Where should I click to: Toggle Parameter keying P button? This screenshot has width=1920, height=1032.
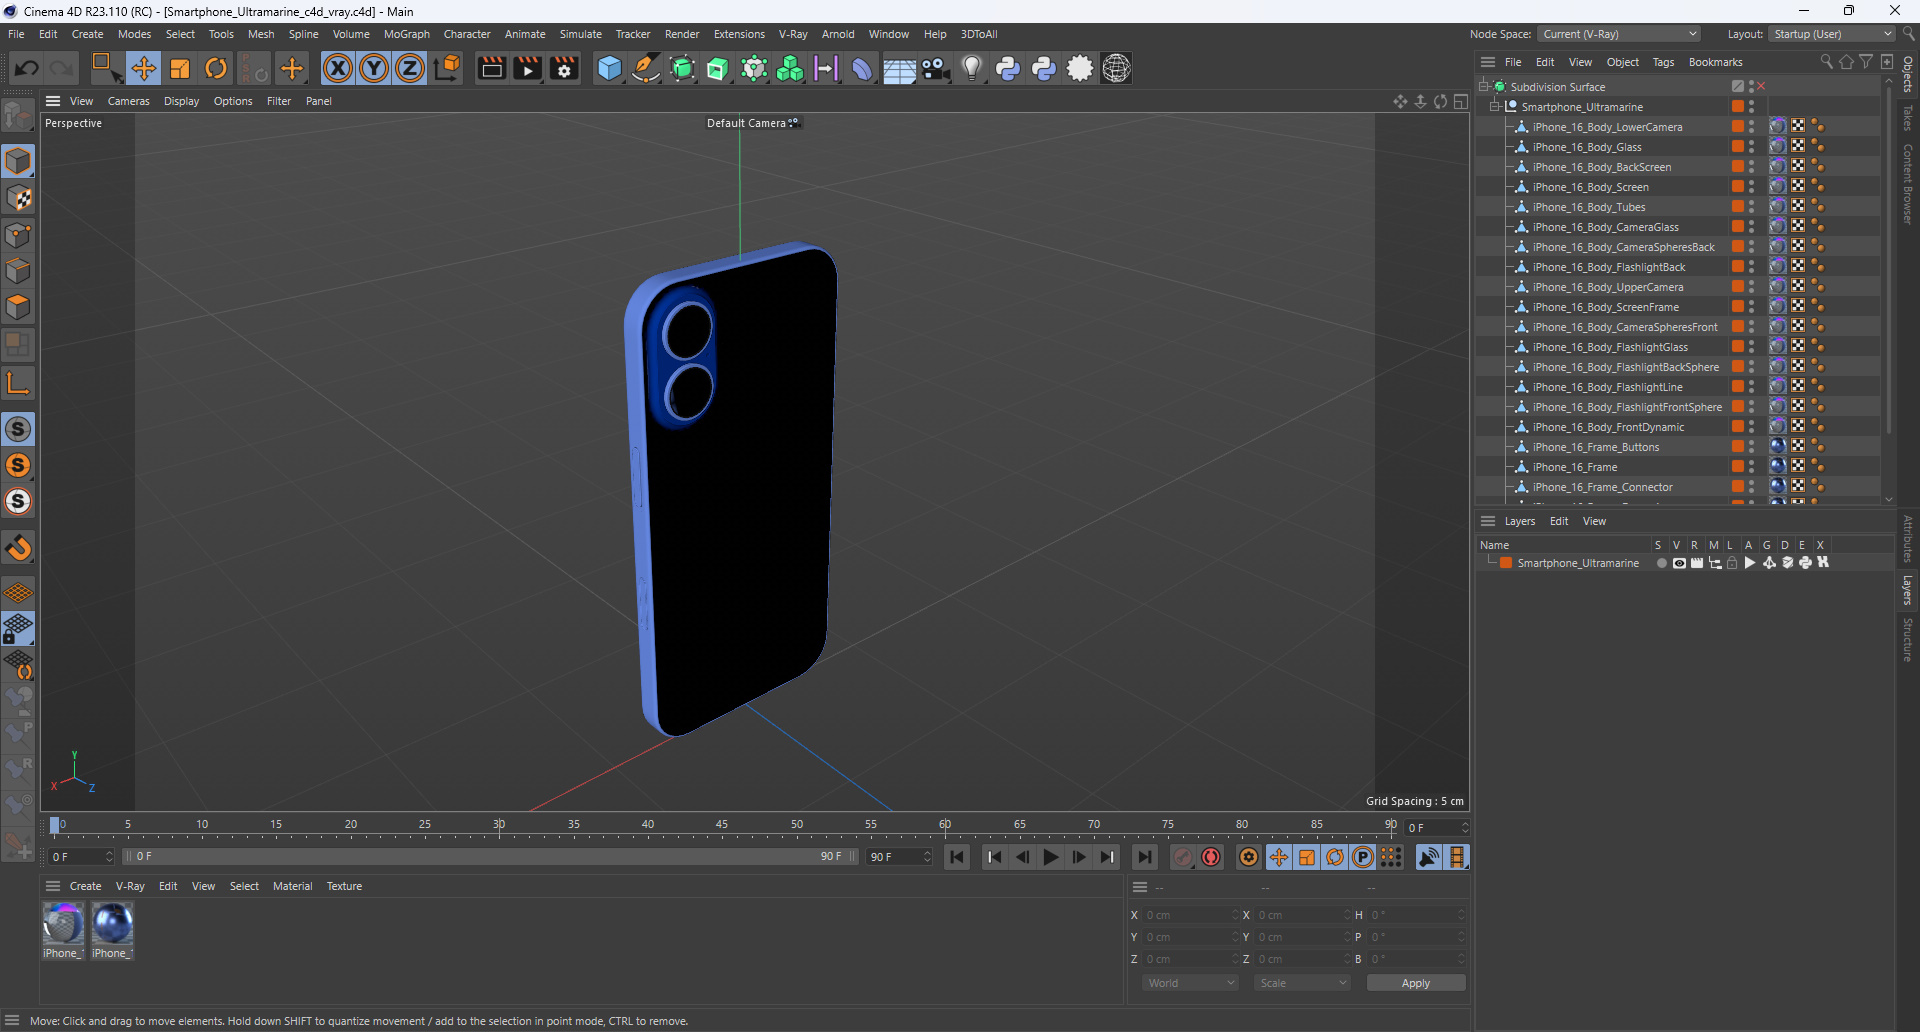(x=1363, y=857)
